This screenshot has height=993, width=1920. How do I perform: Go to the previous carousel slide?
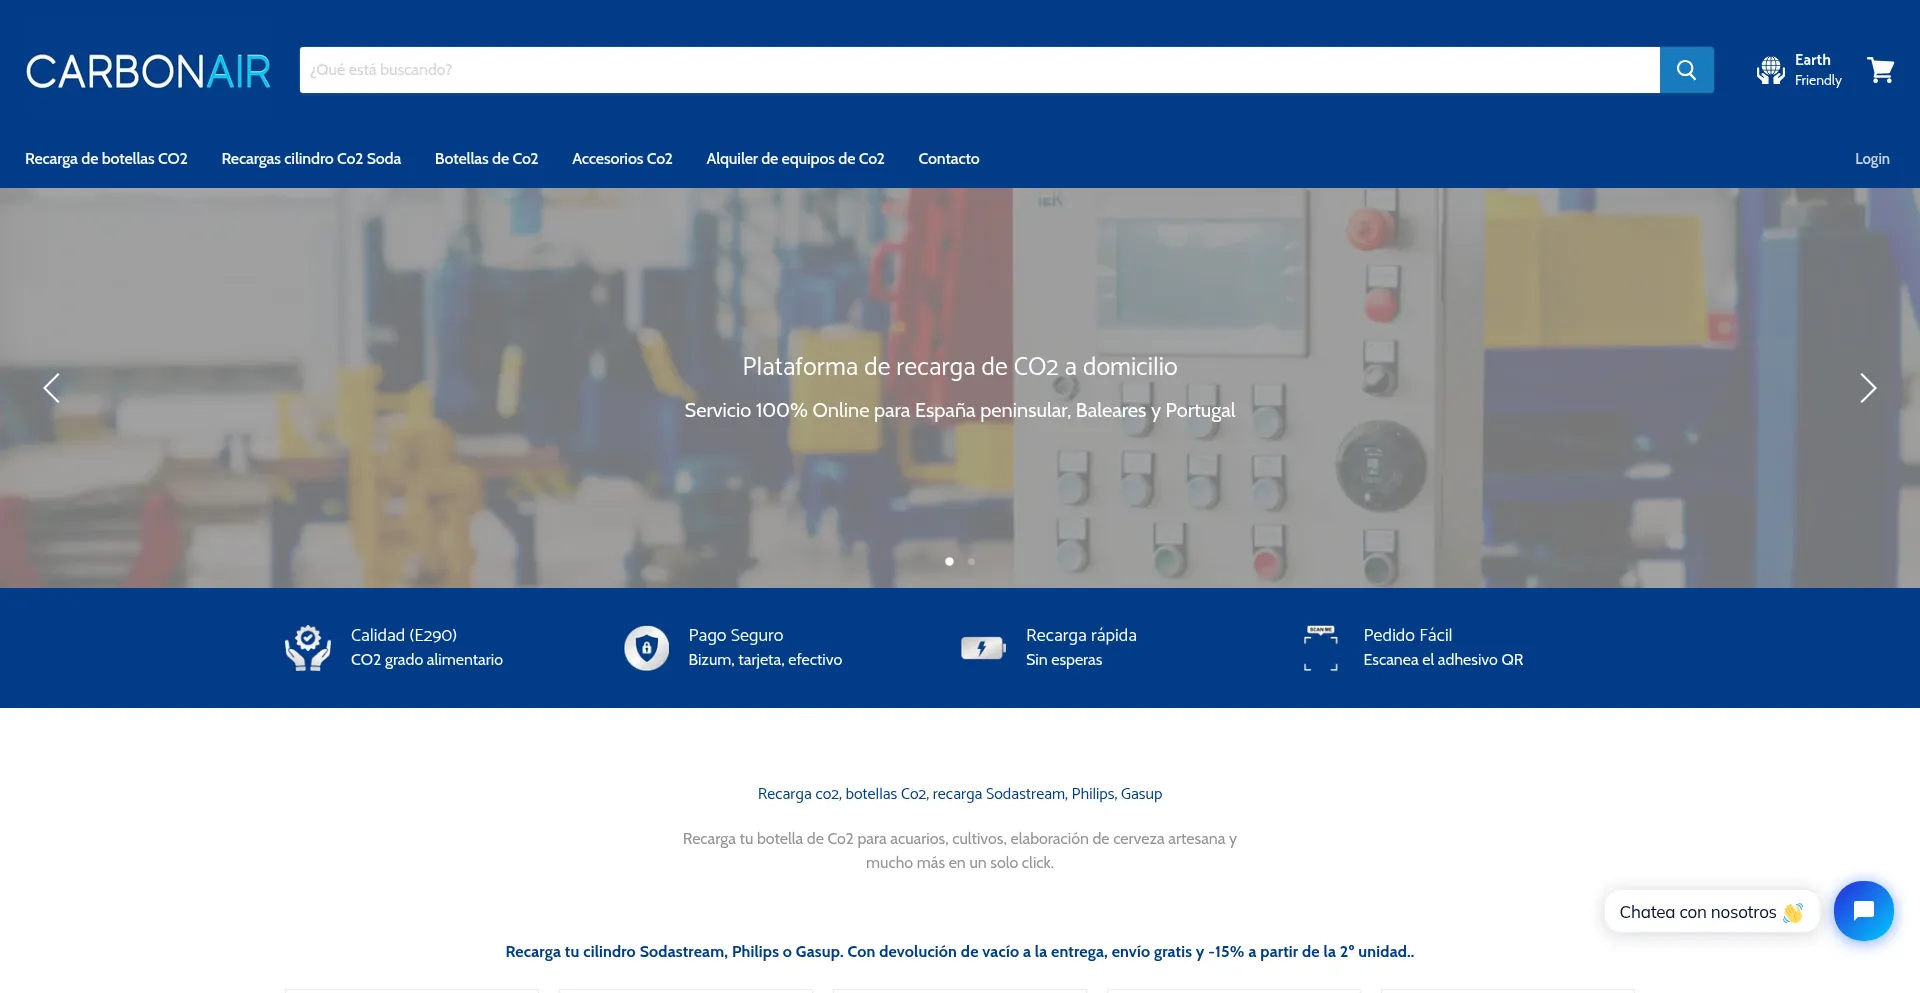(52, 388)
